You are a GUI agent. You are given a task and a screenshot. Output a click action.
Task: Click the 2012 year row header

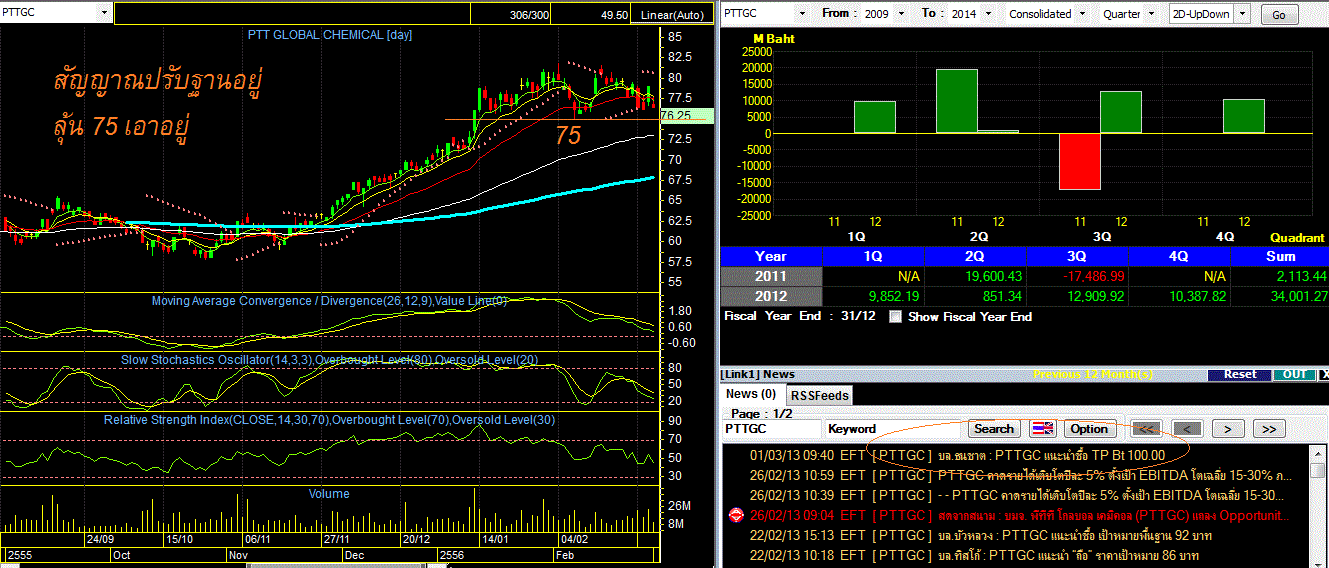771,296
